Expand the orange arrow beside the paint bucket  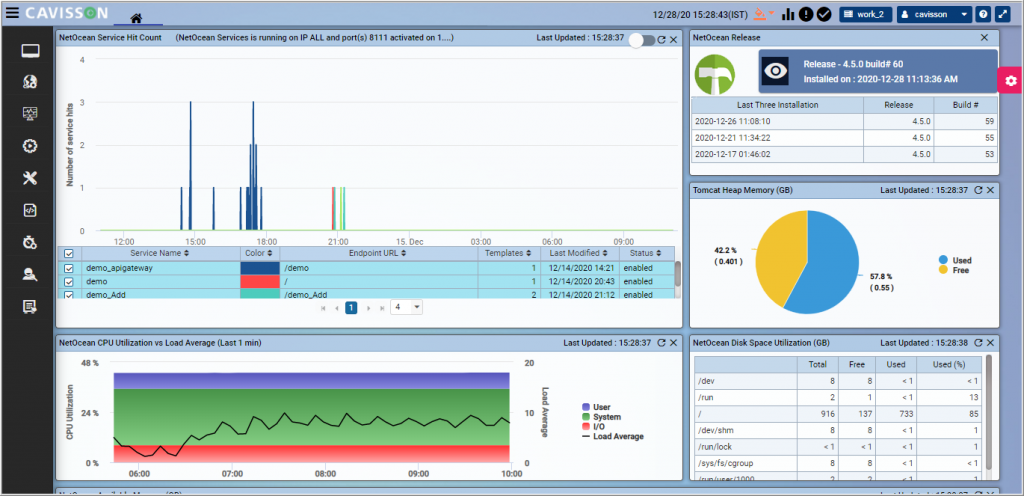click(x=771, y=13)
